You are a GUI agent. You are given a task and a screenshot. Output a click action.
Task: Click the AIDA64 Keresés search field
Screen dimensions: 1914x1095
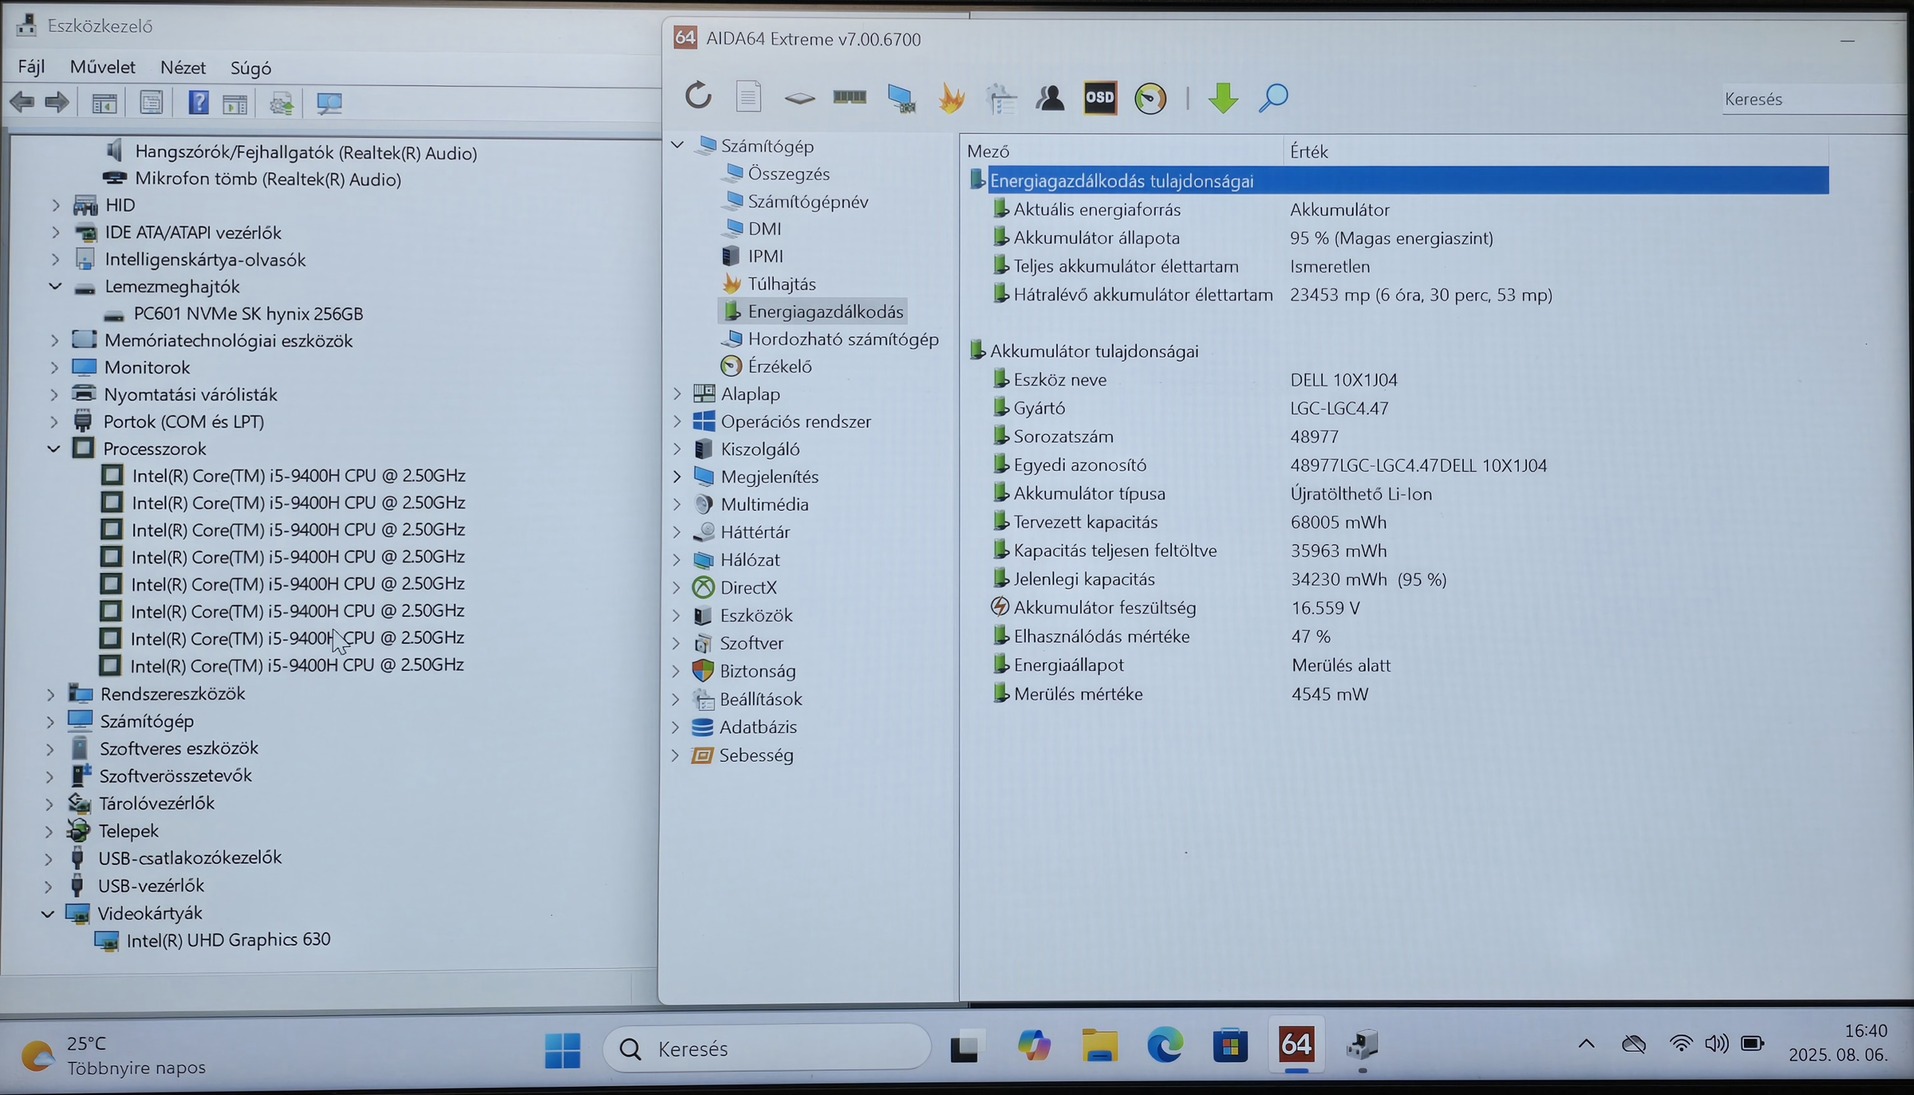(x=1812, y=99)
